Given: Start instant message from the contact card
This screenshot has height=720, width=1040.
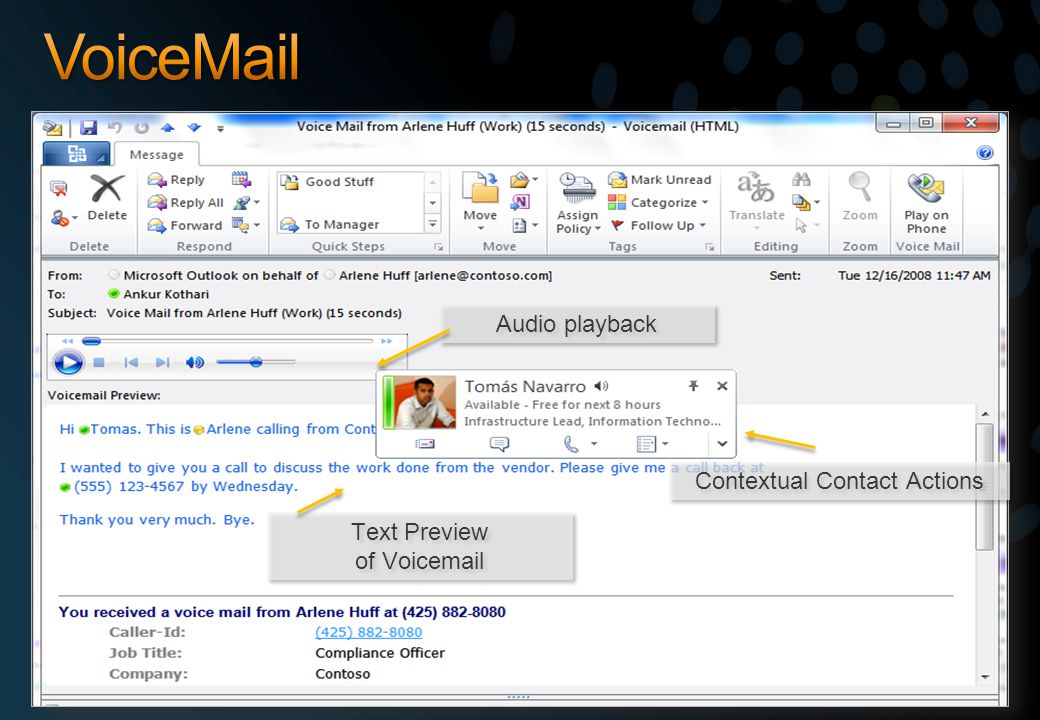Looking at the screenshot, I should click(x=499, y=444).
